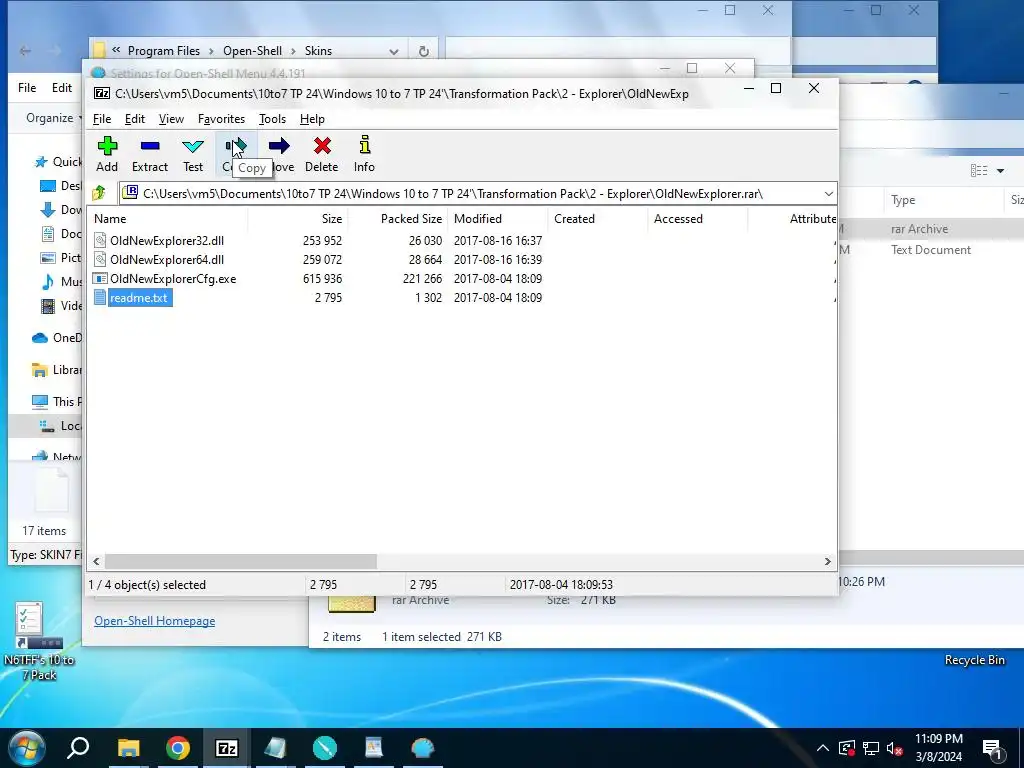Open Organize dropdown in Explorer
1024x768 pixels.
coord(54,118)
